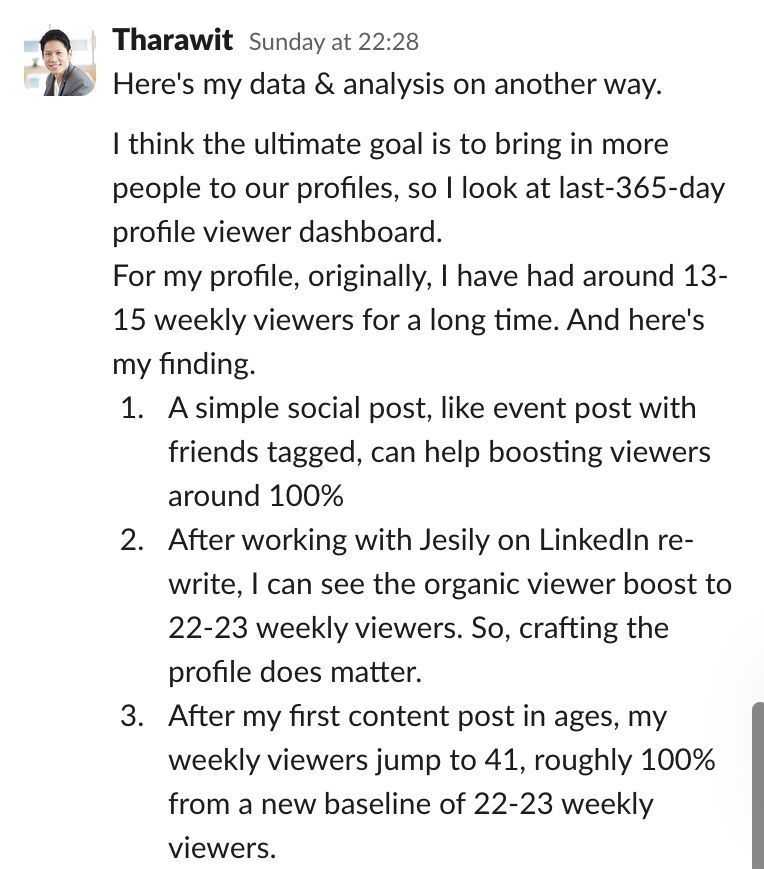This screenshot has height=869, width=764.
Task: Click the final word "viewers." at the bottom
Action: 222,848
